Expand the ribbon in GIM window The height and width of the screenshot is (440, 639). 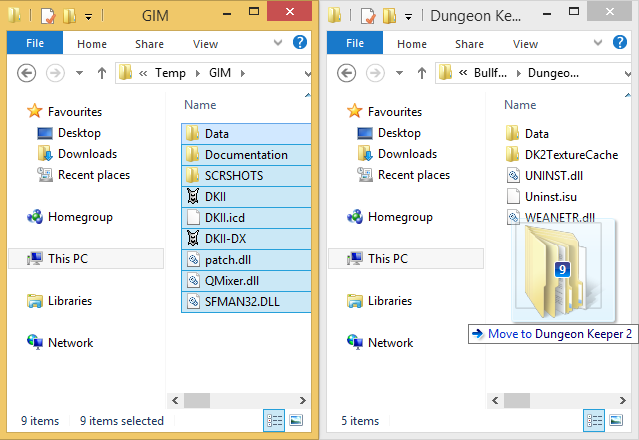click(x=278, y=43)
